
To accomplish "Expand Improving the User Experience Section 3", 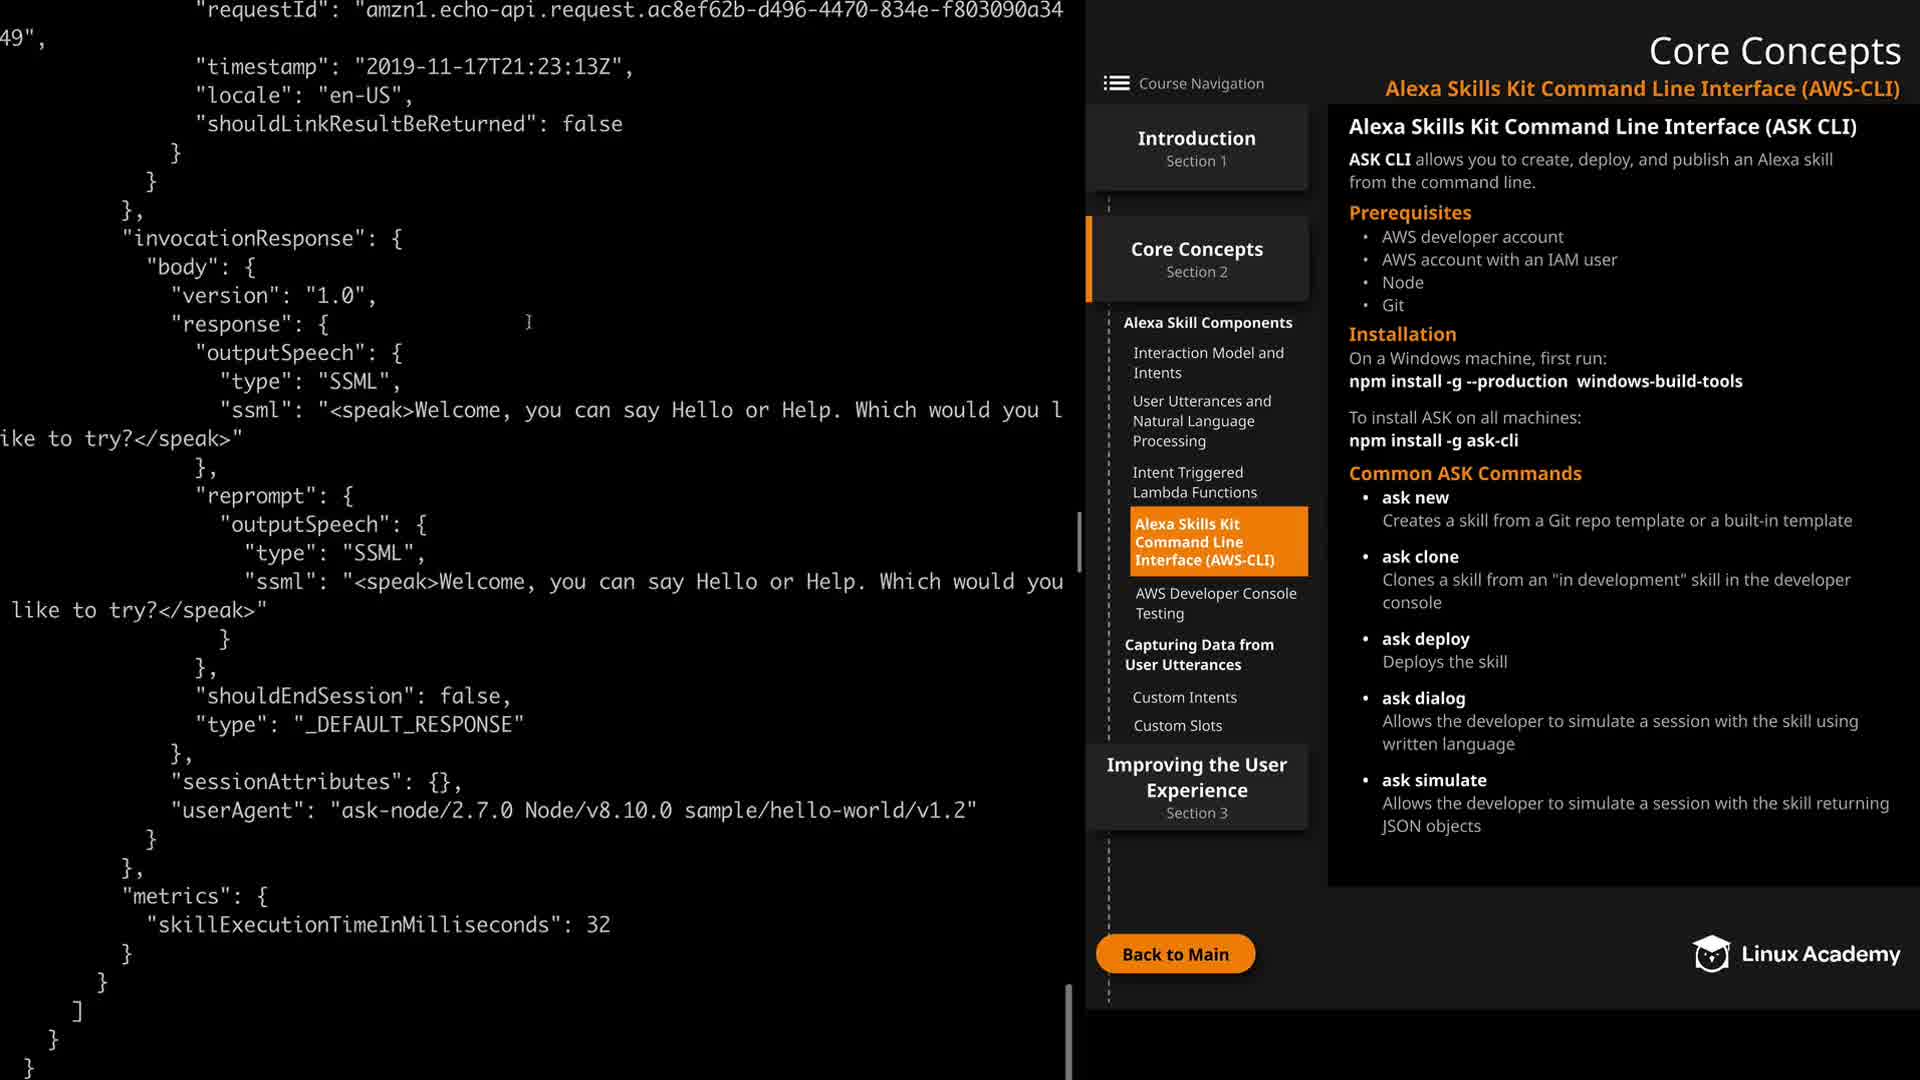I will click(1196, 788).
